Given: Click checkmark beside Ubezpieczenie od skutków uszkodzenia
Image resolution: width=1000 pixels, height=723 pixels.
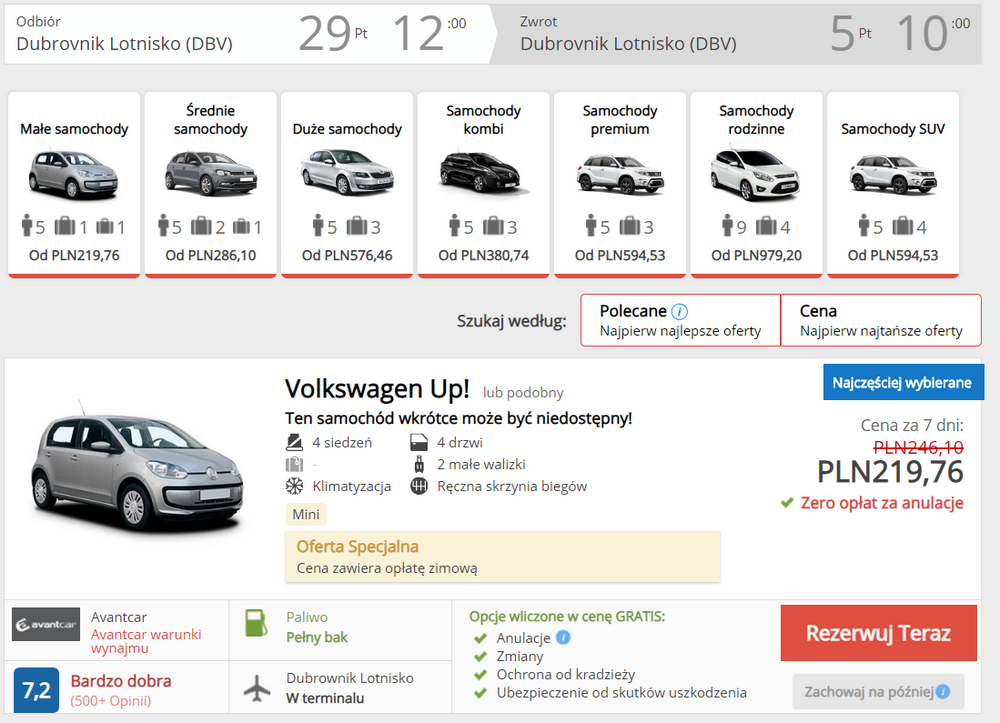Looking at the screenshot, I should (480, 692).
